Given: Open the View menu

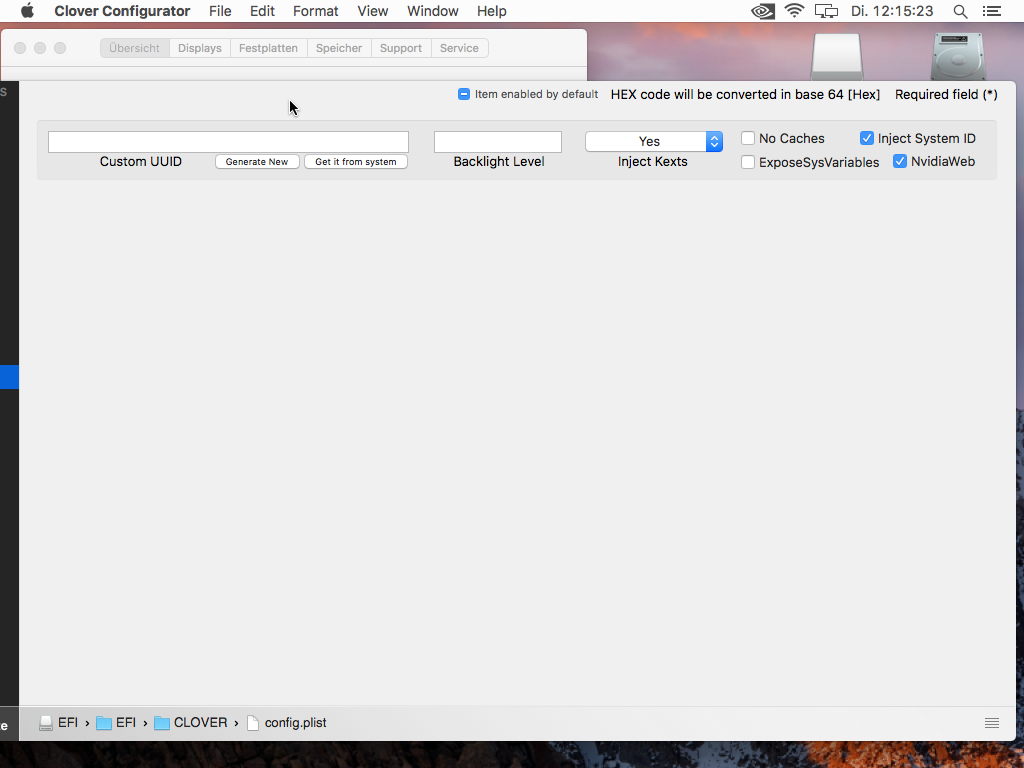Looking at the screenshot, I should [373, 11].
